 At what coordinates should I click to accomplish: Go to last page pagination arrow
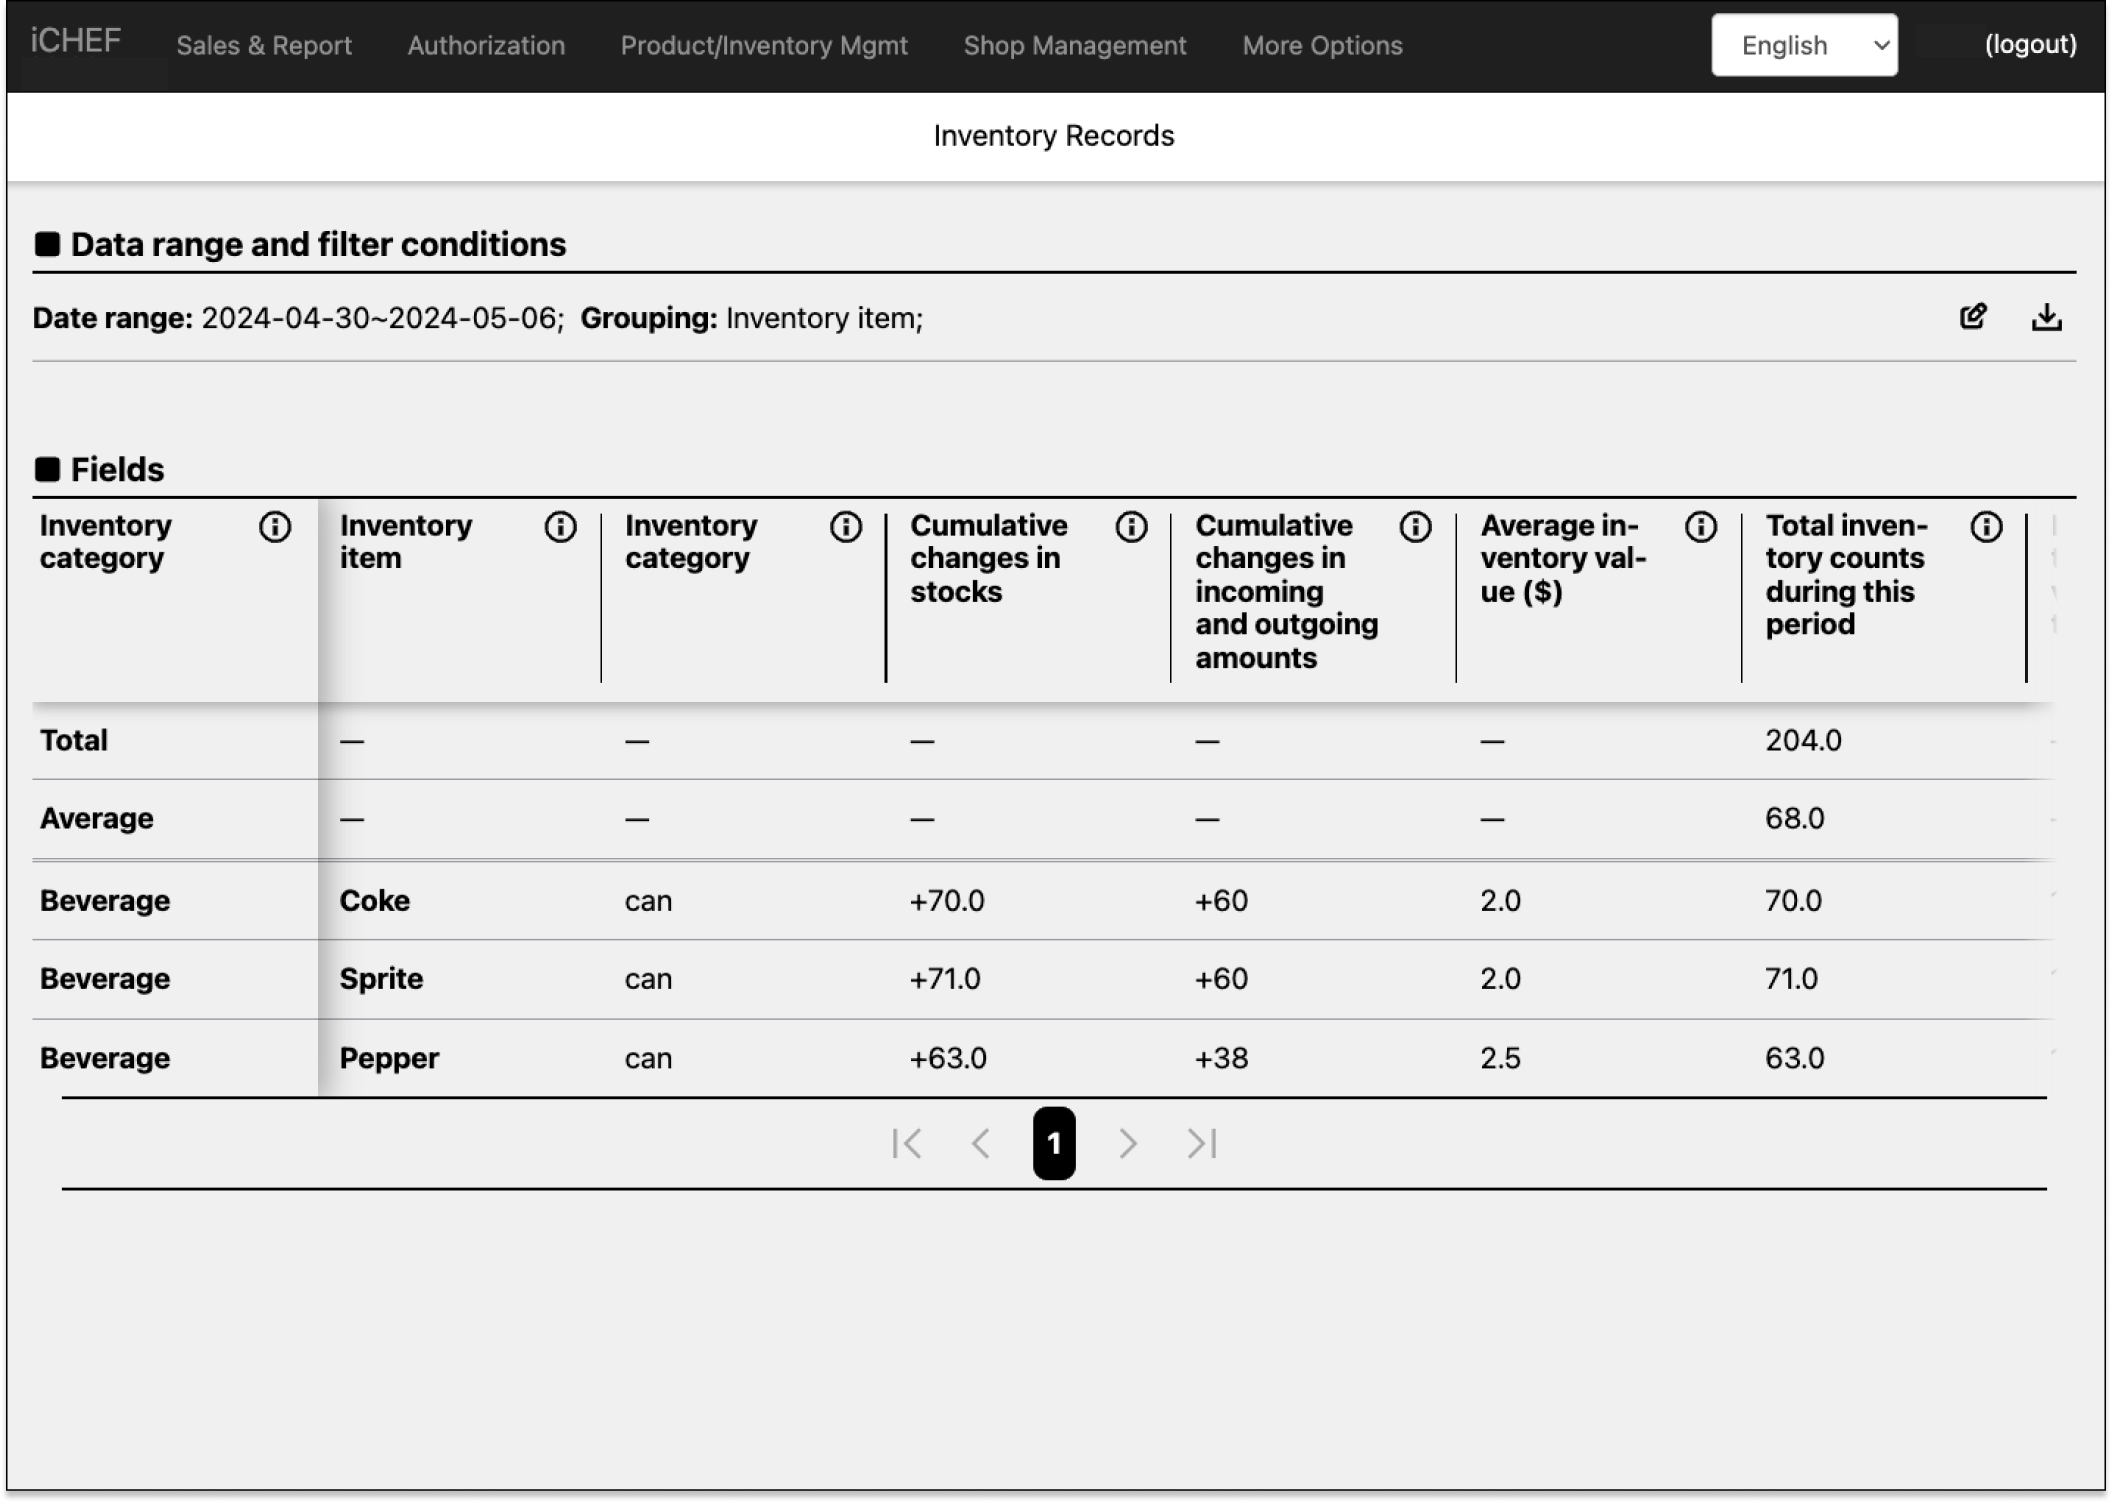(x=1202, y=1143)
